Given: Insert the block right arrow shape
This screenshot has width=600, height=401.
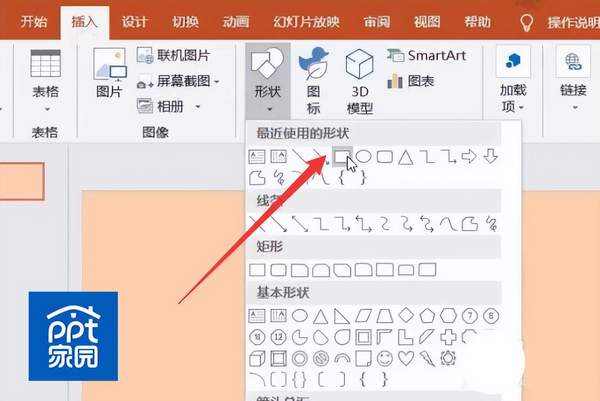Looking at the screenshot, I should pyautogui.click(x=470, y=156).
